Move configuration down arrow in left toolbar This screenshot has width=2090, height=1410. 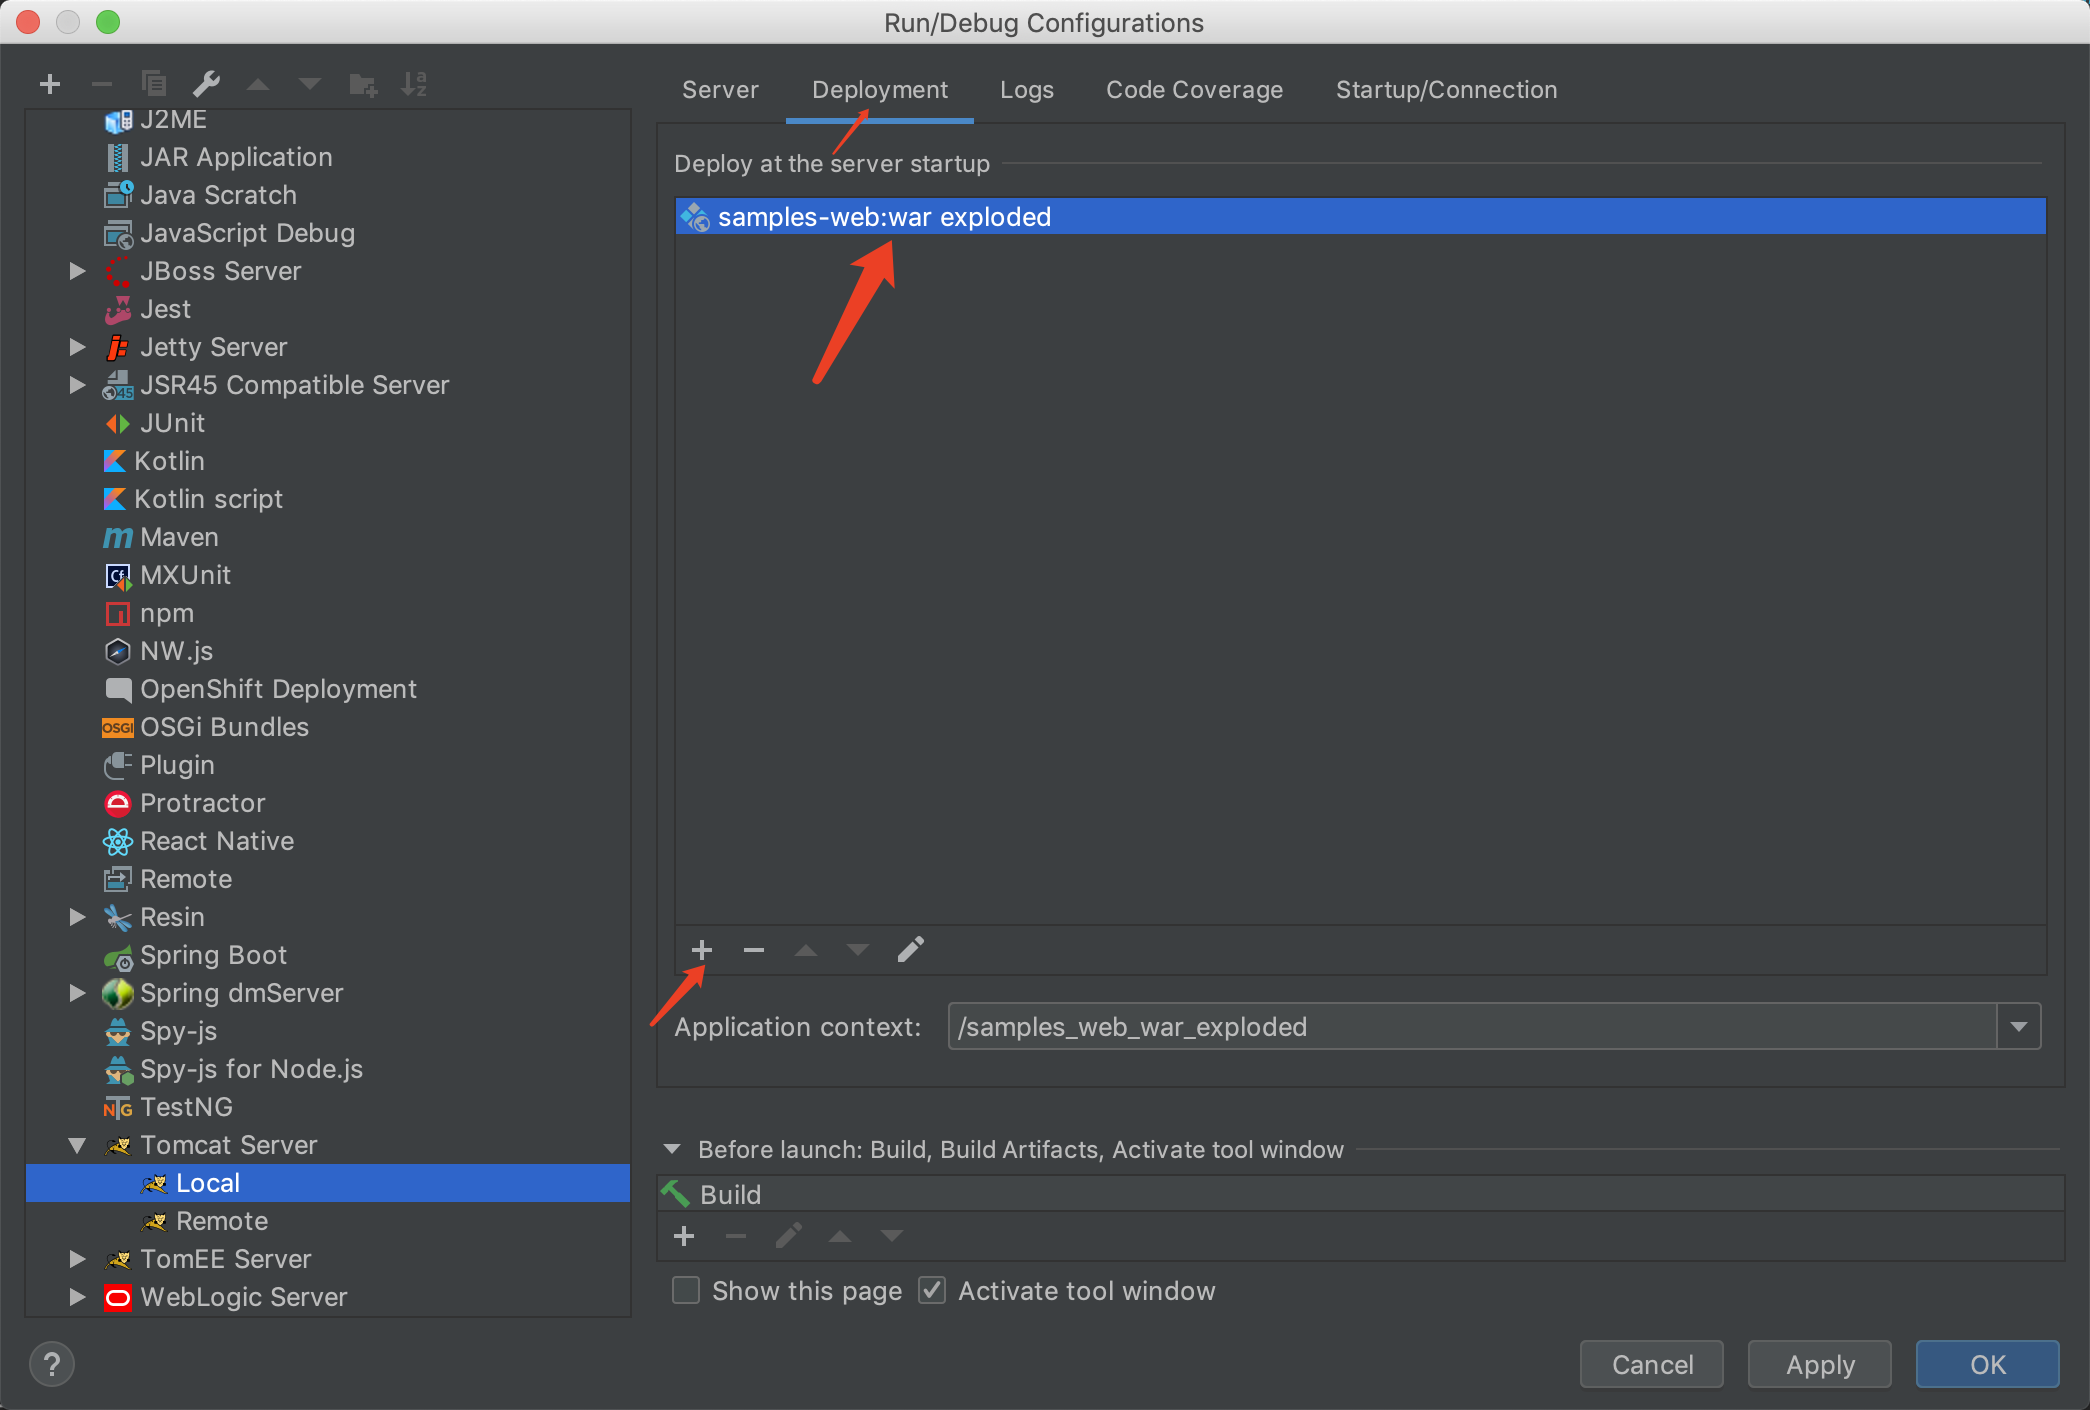coord(310,84)
